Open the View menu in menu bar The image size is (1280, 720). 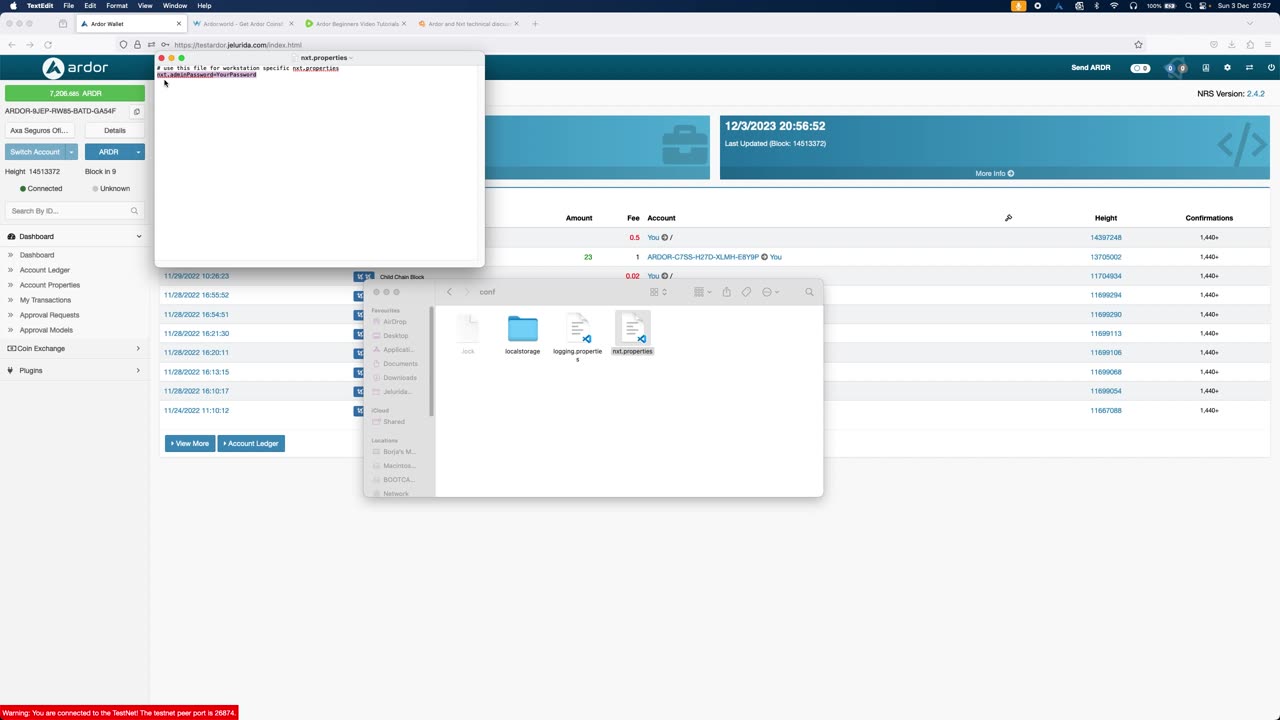pyautogui.click(x=145, y=6)
